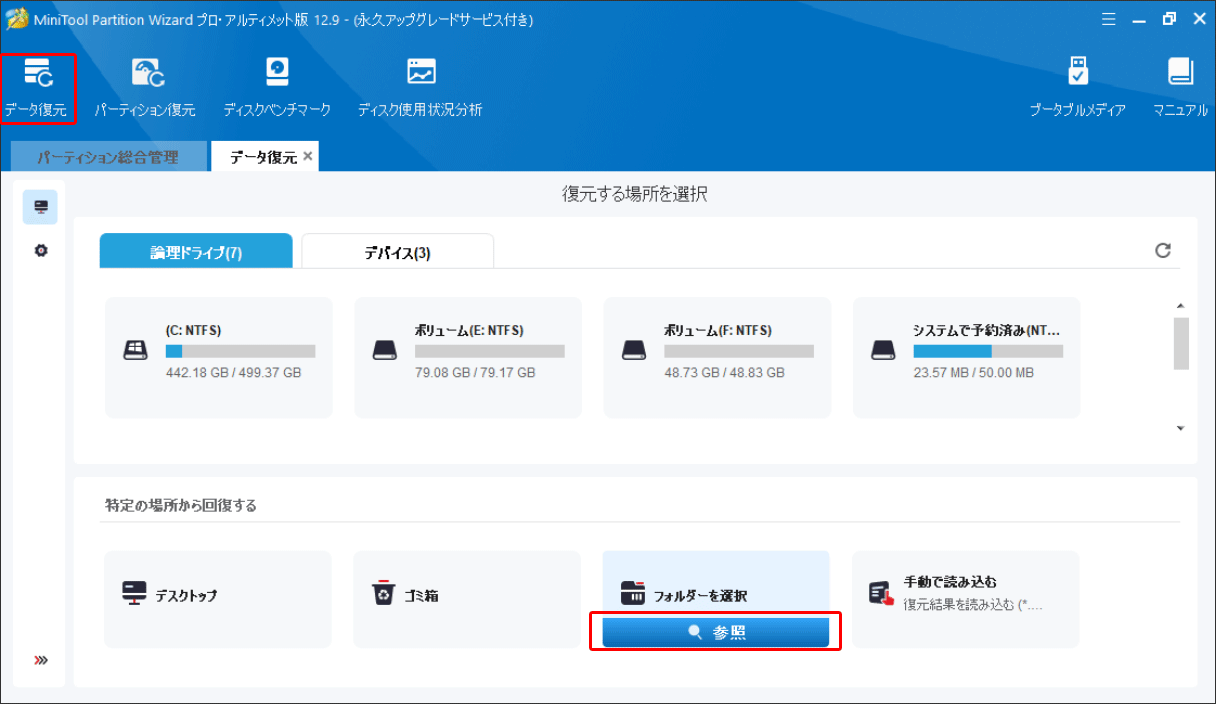This screenshot has width=1216, height=704.
Task: Click the folder select icon
Action: click(634, 594)
